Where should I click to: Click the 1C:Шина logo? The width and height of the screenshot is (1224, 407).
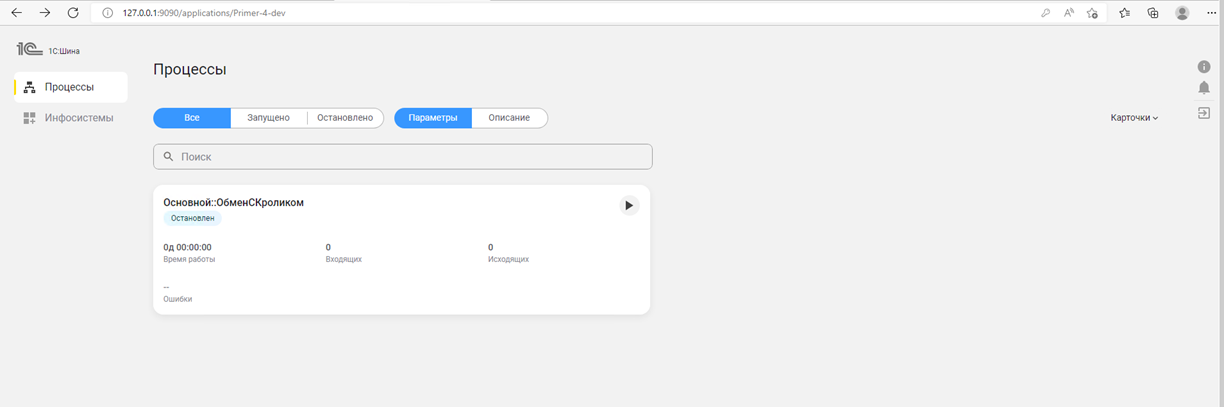[47, 50]
